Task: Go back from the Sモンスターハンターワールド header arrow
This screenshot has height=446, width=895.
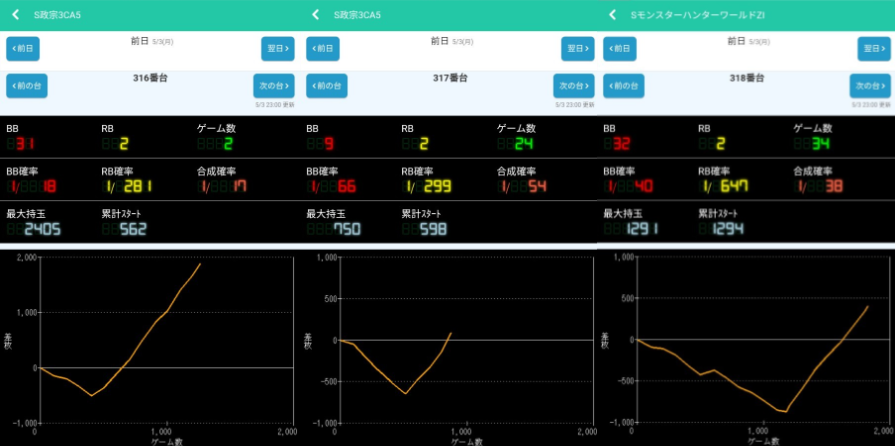Action: pyautogui.click(x=613, y=15)
